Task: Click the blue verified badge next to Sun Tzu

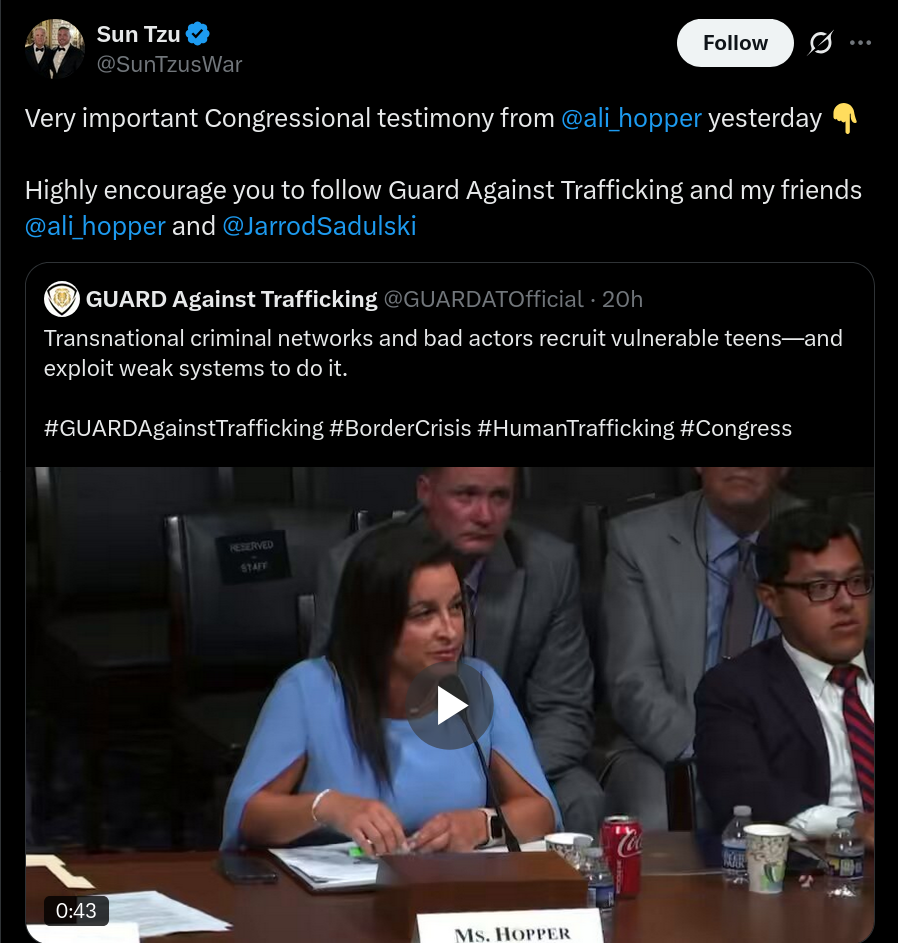Action: [198, 34]
